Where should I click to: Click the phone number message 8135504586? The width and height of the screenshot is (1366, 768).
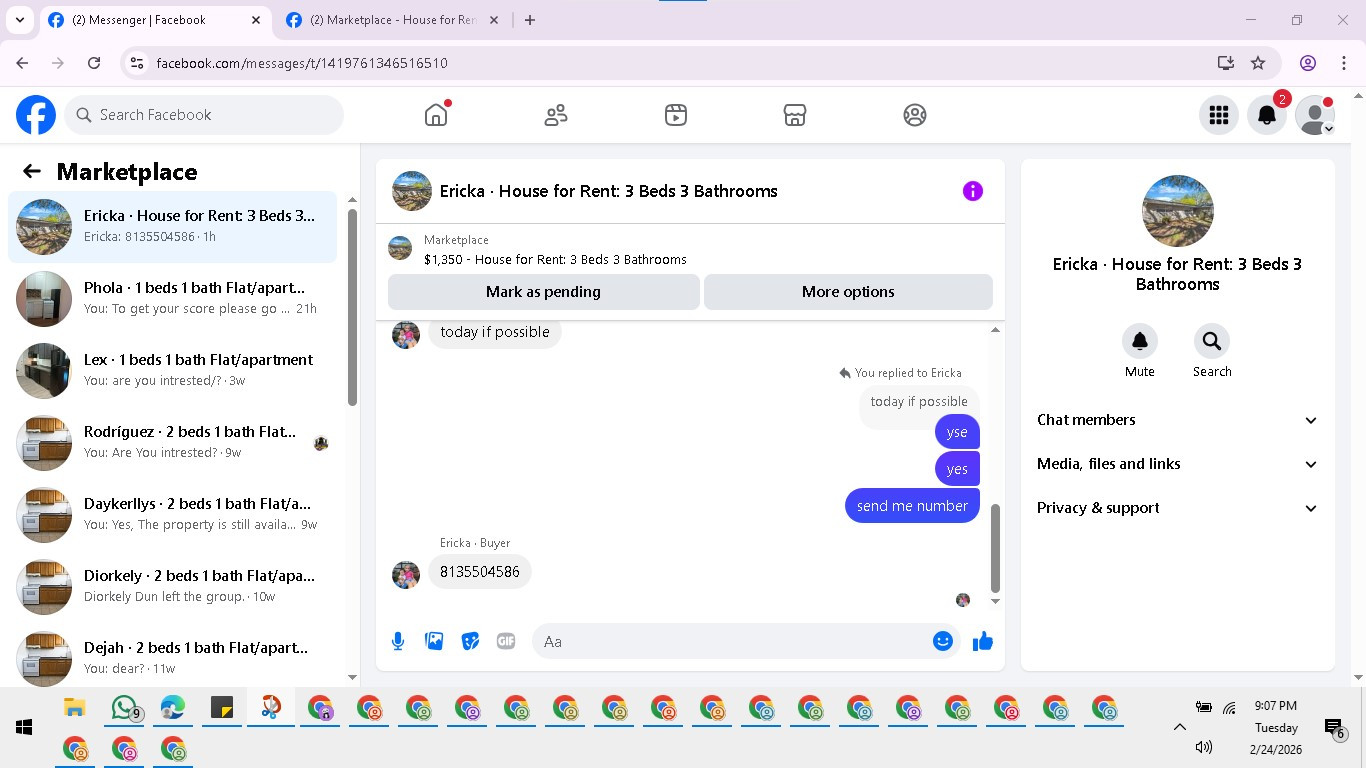point(480,572)
